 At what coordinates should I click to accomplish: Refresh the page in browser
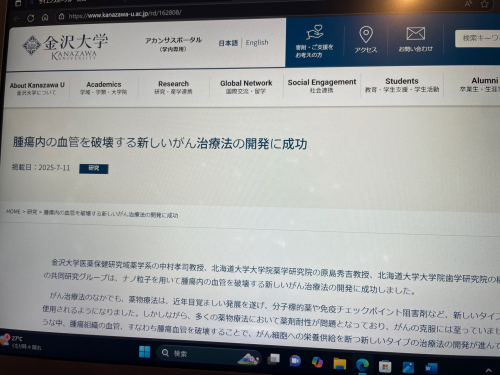(31, 18)
